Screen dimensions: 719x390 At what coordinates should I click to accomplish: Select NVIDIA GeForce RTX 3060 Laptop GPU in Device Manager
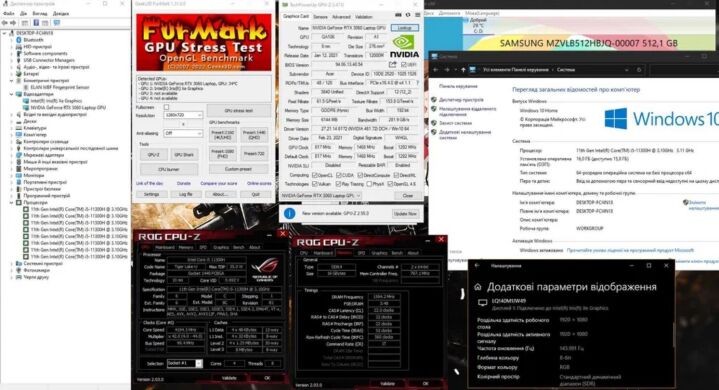click(x=68, y=108)
